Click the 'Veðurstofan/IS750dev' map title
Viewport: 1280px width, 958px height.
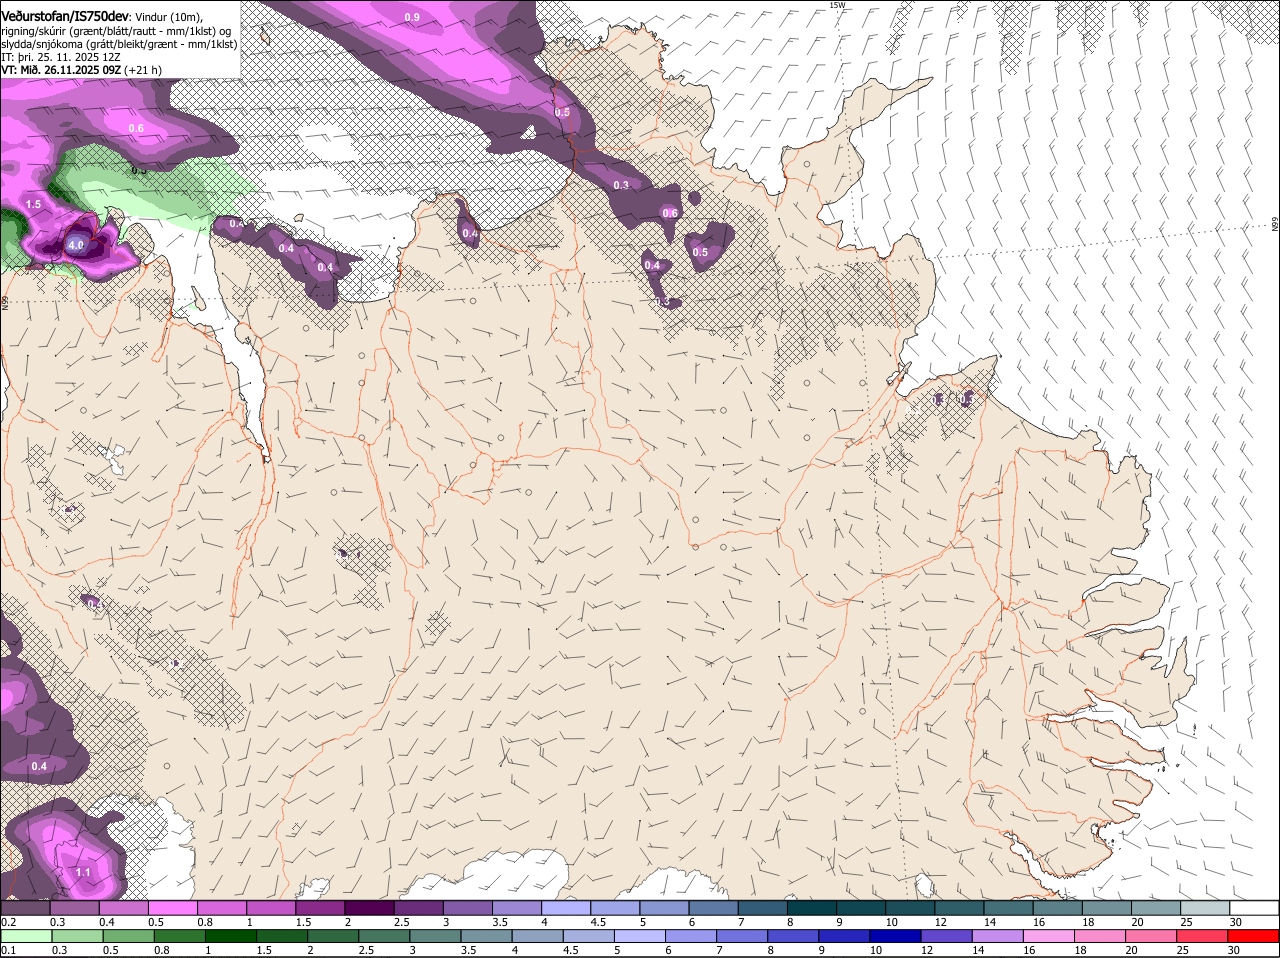pyautogui.click(x=65, y=15)
